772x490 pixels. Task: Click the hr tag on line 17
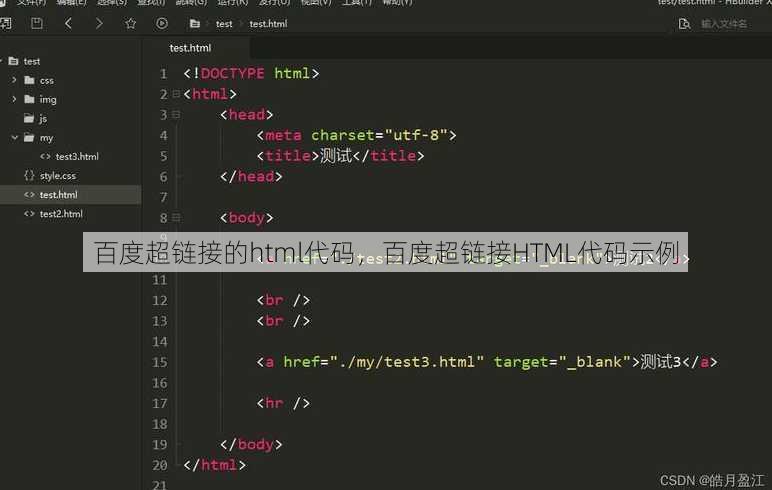[x=283, y=403]
